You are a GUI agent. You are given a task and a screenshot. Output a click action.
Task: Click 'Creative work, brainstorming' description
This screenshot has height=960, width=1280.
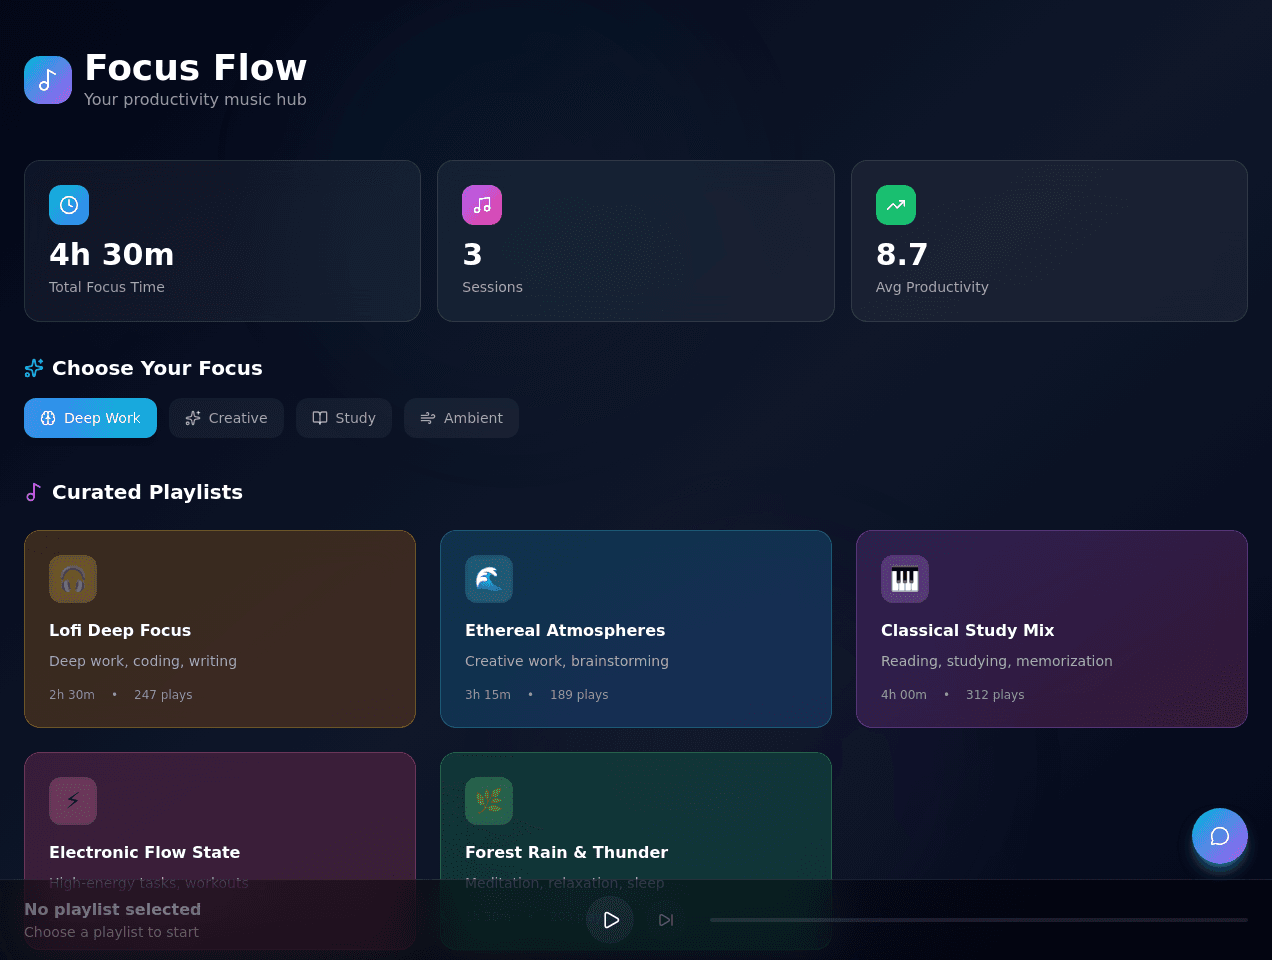pos(567,661)
